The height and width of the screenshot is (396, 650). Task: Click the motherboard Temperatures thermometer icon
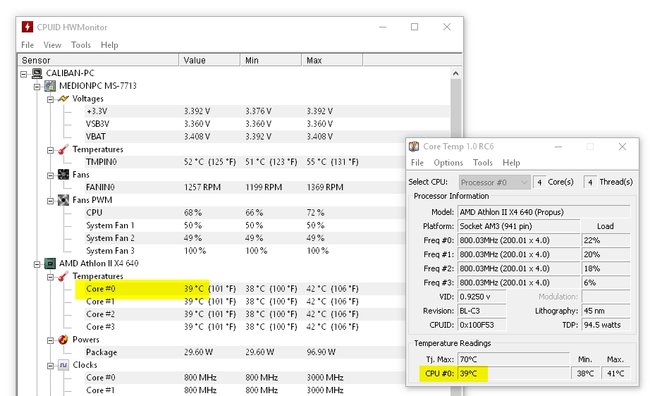pos(63,149)
